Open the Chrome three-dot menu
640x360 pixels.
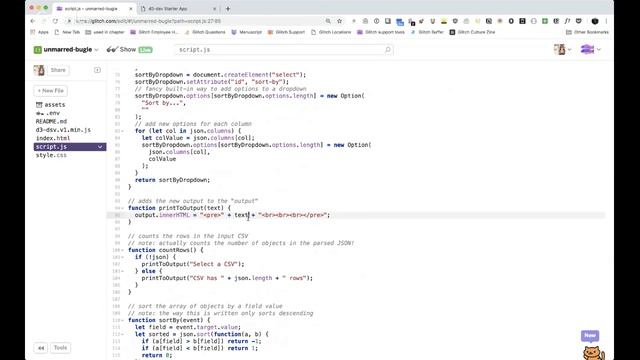point(607,21)
